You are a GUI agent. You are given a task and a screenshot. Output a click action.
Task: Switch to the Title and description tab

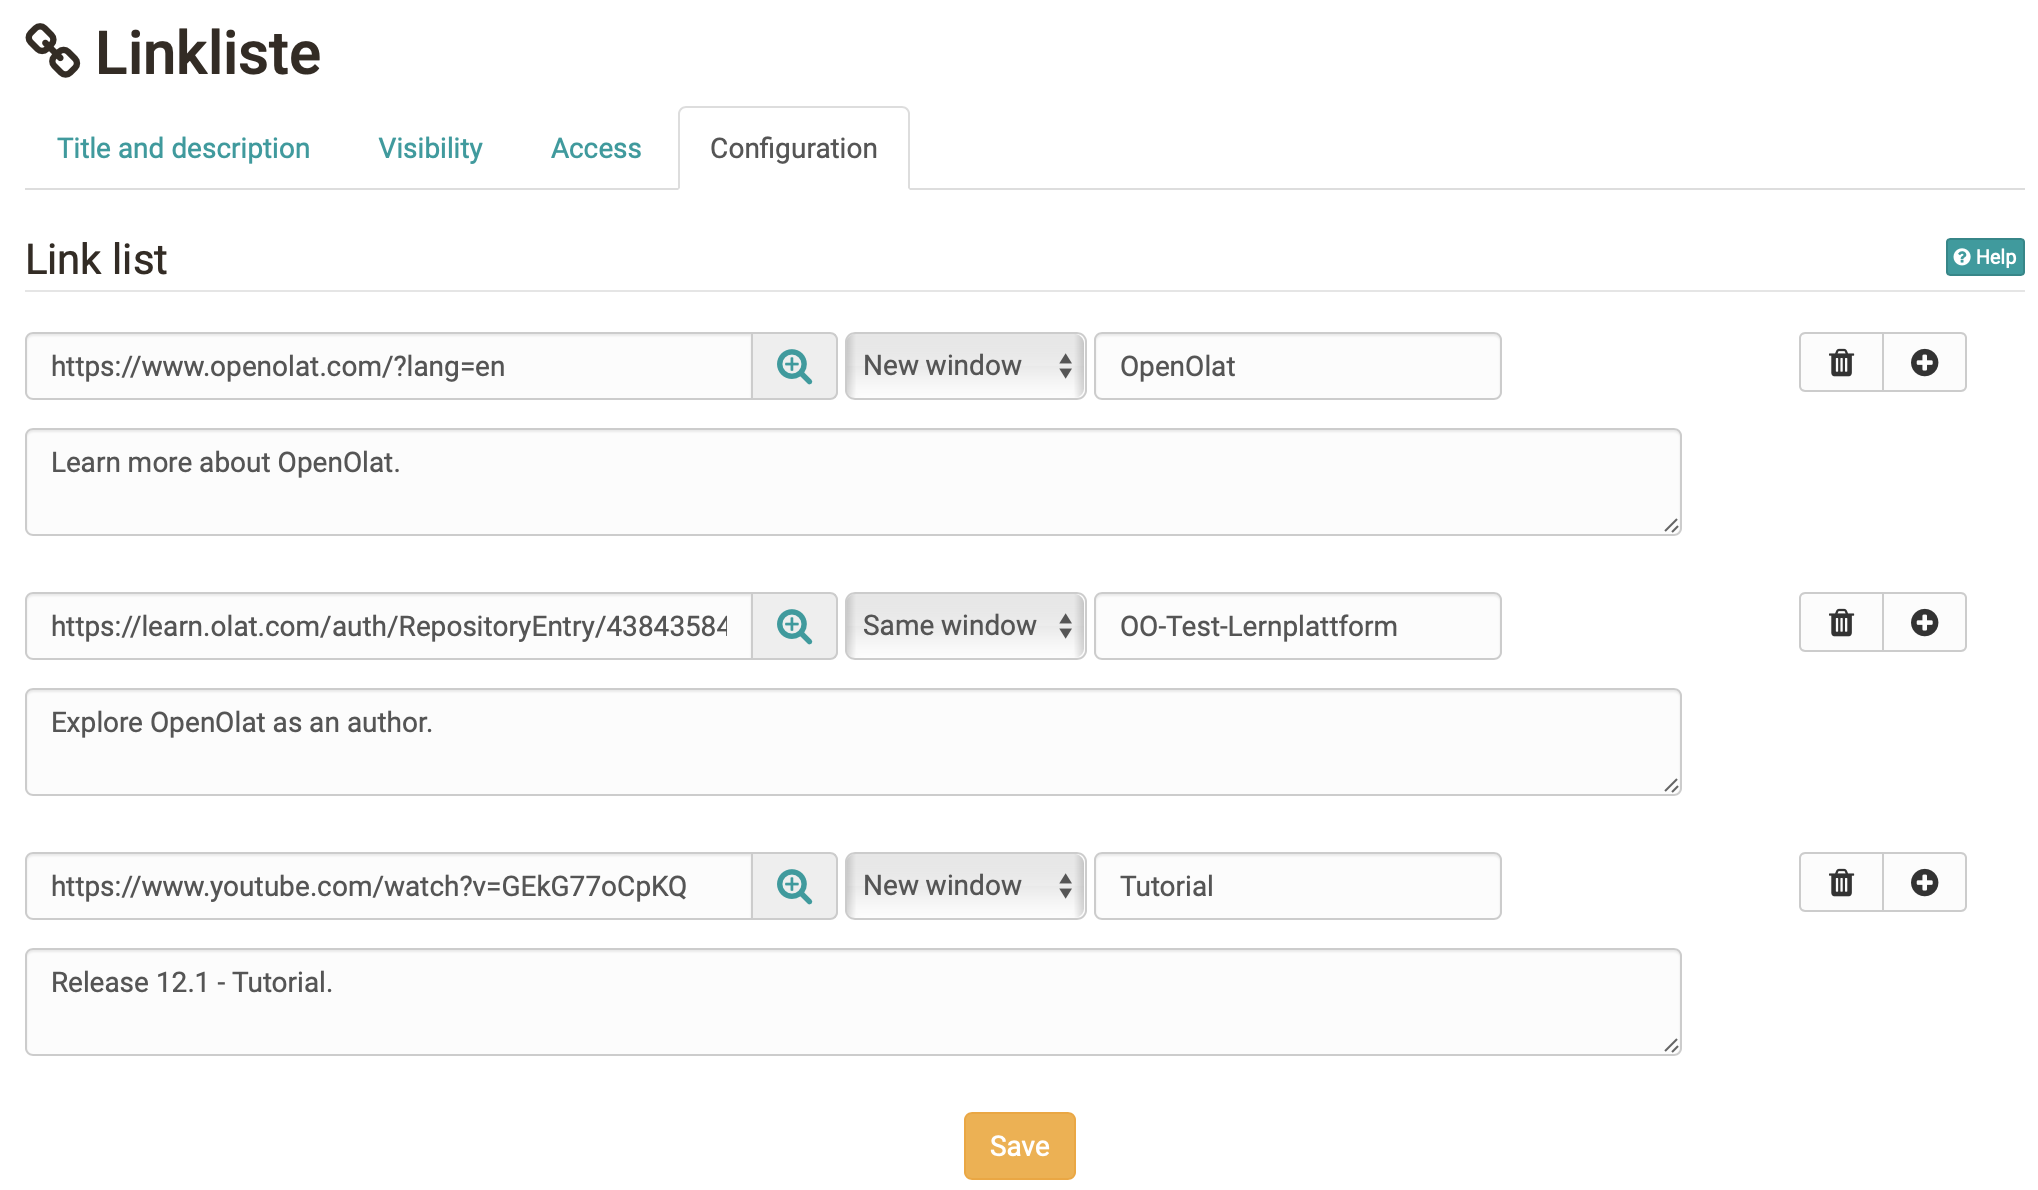point(183,148)
